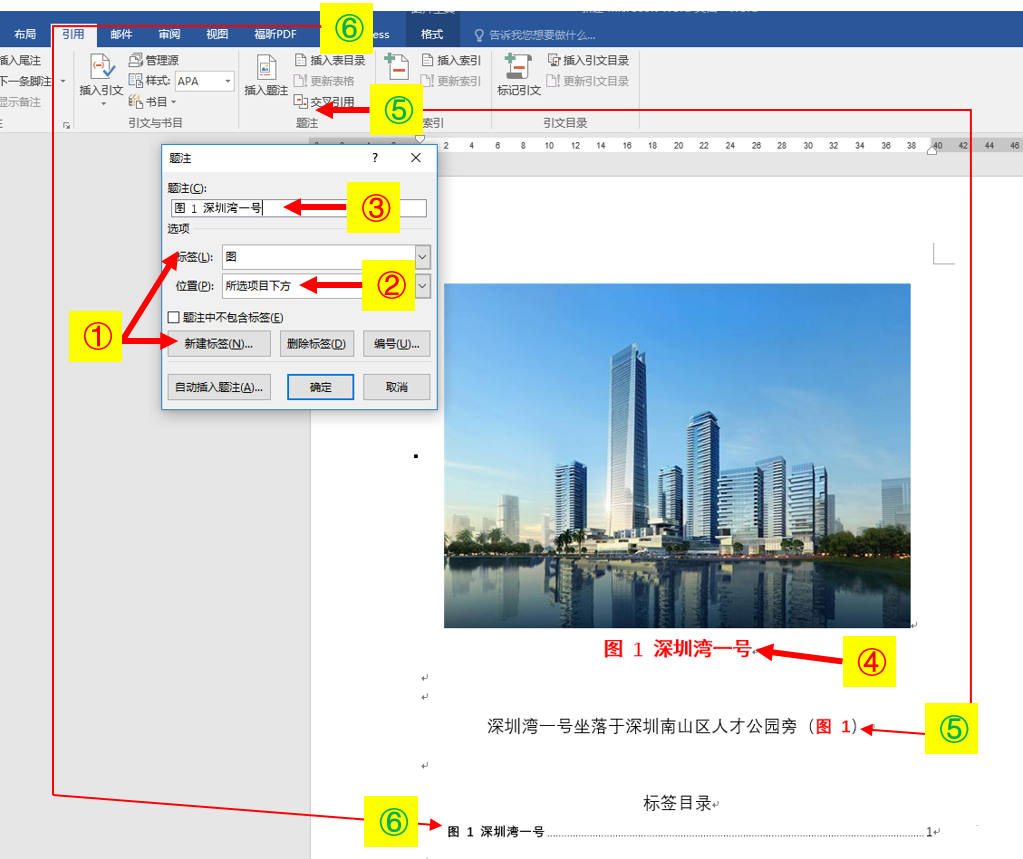Click Update Table of Authorities (更新引文目录)
The height and width of the screenshot is (859, 1023).
tap(588, 81)
